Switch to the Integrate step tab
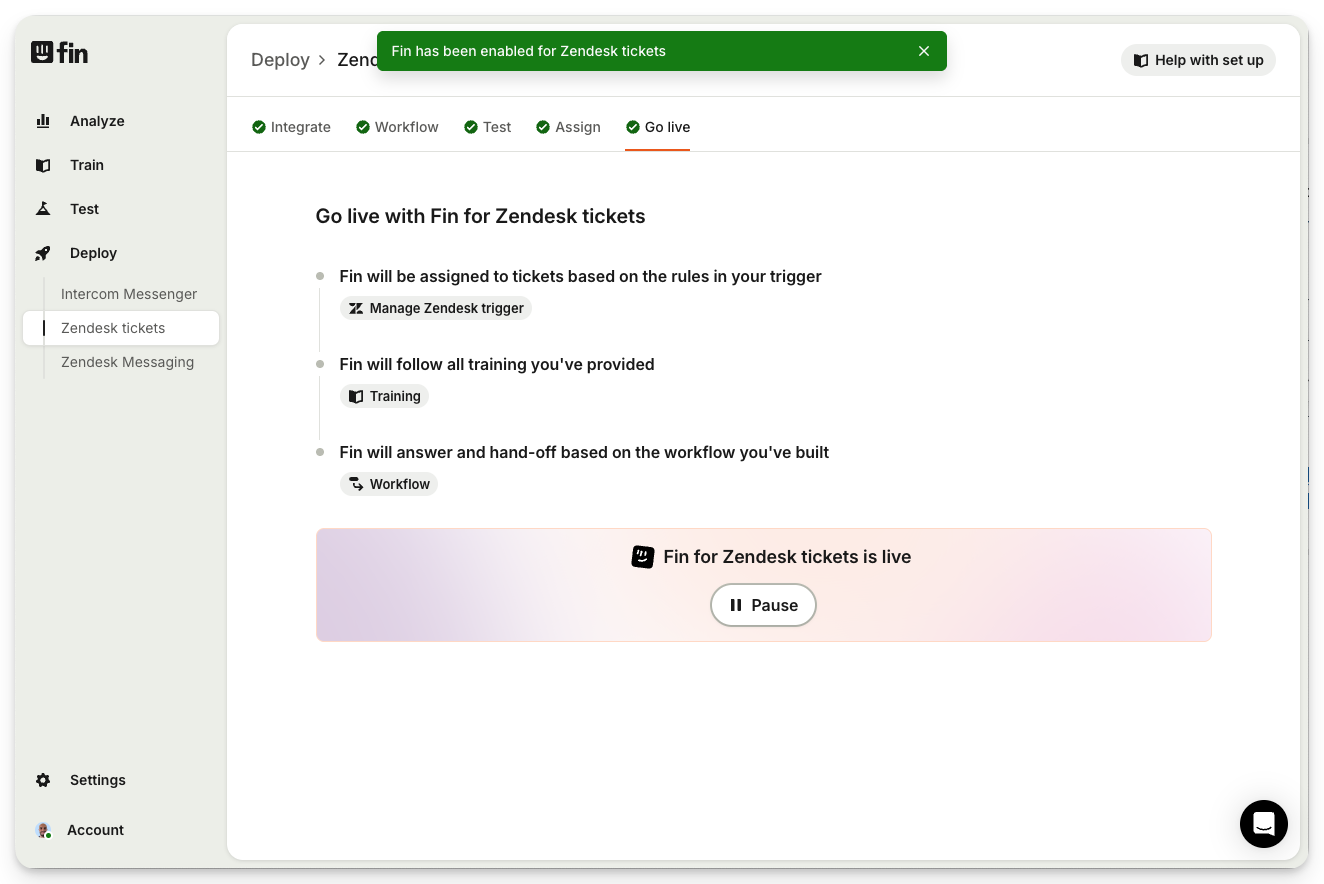Viewport: 1324px width, 884px height. 291,127
